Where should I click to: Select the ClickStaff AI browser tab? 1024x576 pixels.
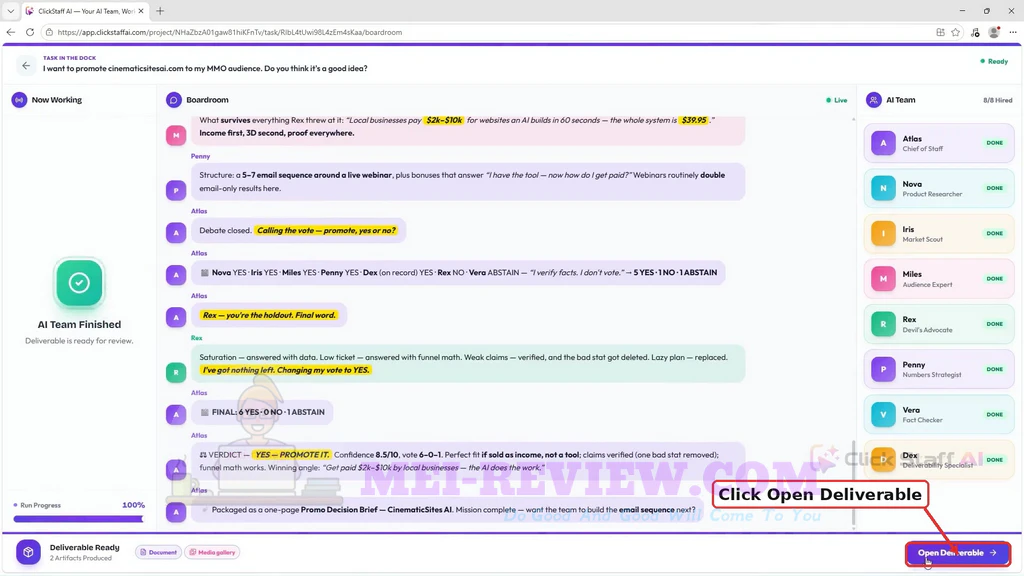(x=85, y=11)
